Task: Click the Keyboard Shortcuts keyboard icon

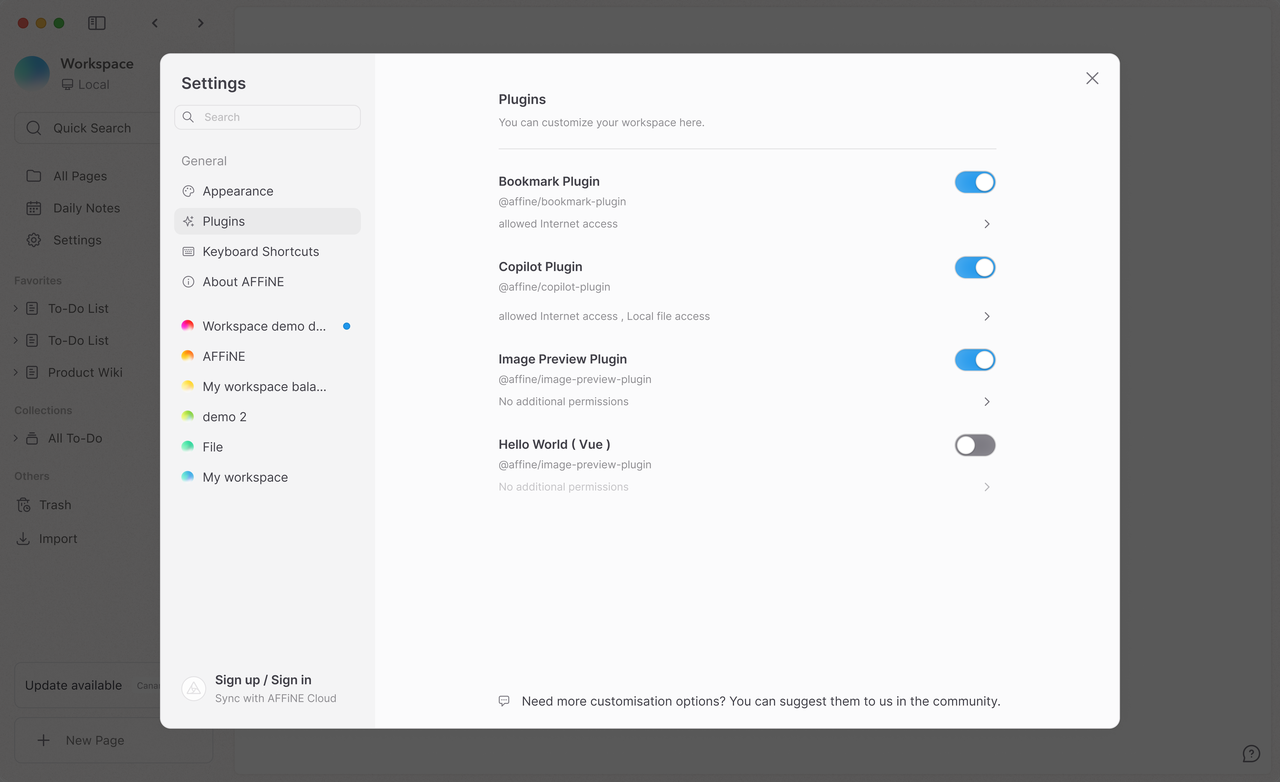Action: pyautogui.click(x=188, y=251)
